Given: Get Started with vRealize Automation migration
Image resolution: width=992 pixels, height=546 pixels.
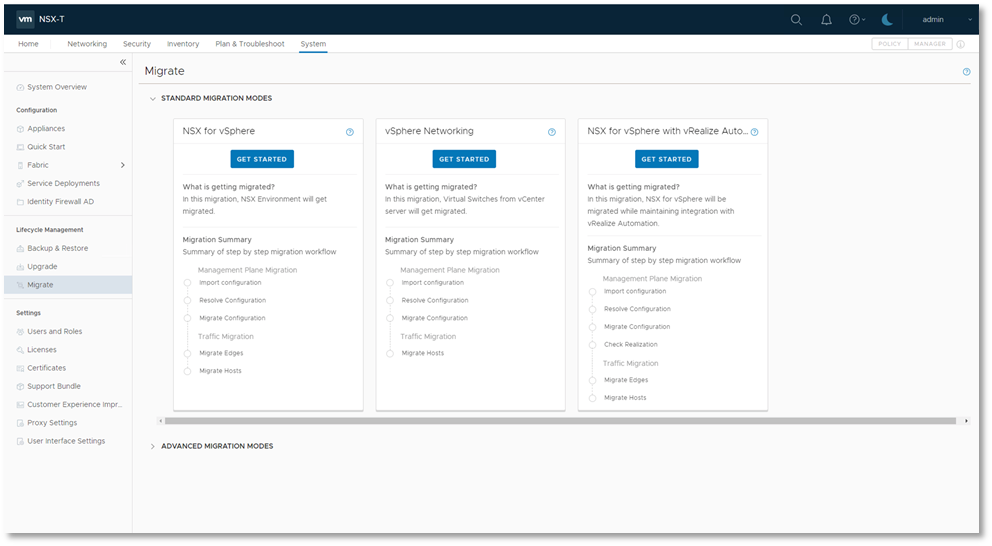Looking at the screenshot, I should point(667,159).
